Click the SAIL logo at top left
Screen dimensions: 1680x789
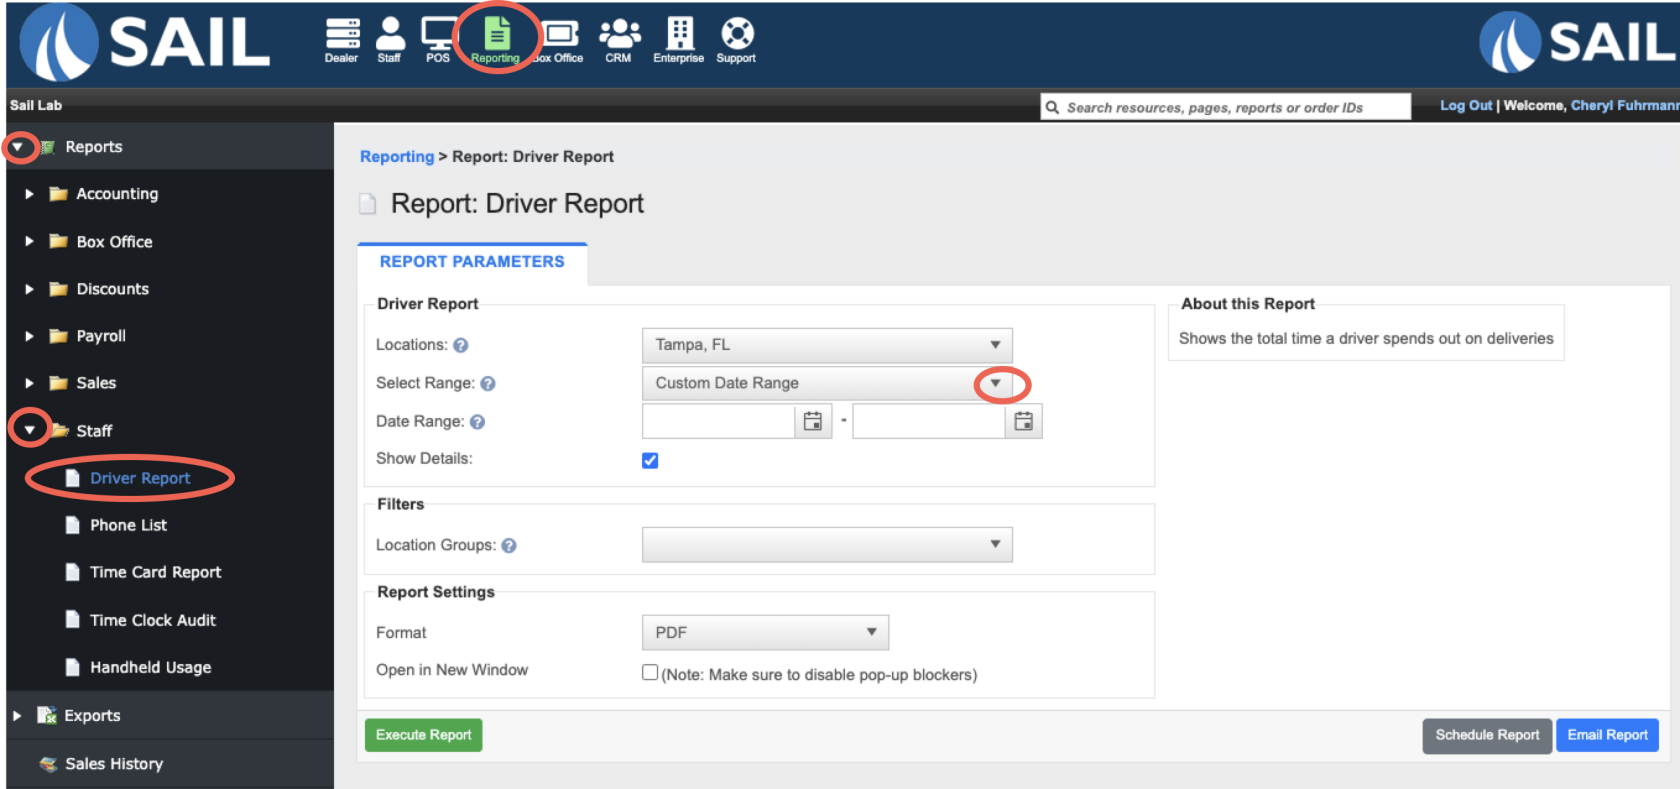pyautogui.click(x=146, y=43)
